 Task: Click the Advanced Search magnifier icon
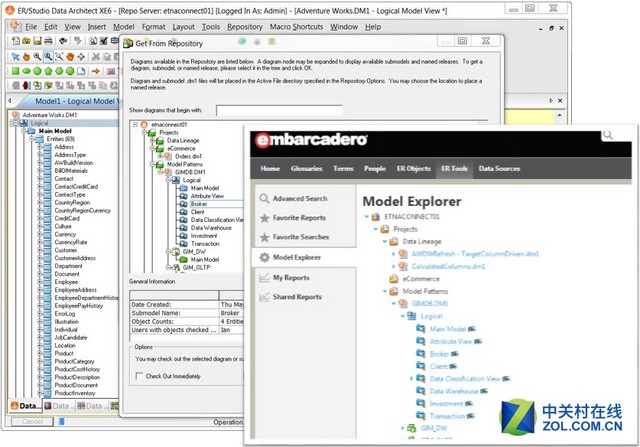pos(264,198)
